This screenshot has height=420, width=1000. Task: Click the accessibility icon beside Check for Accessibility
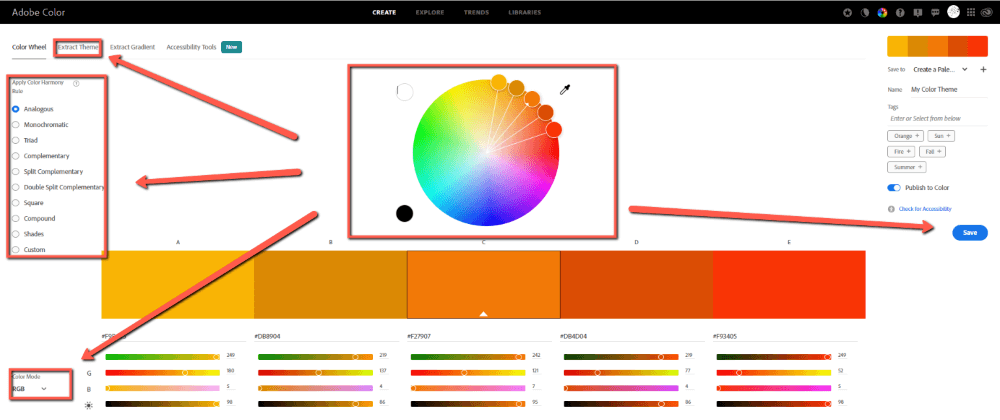(891, 209)
